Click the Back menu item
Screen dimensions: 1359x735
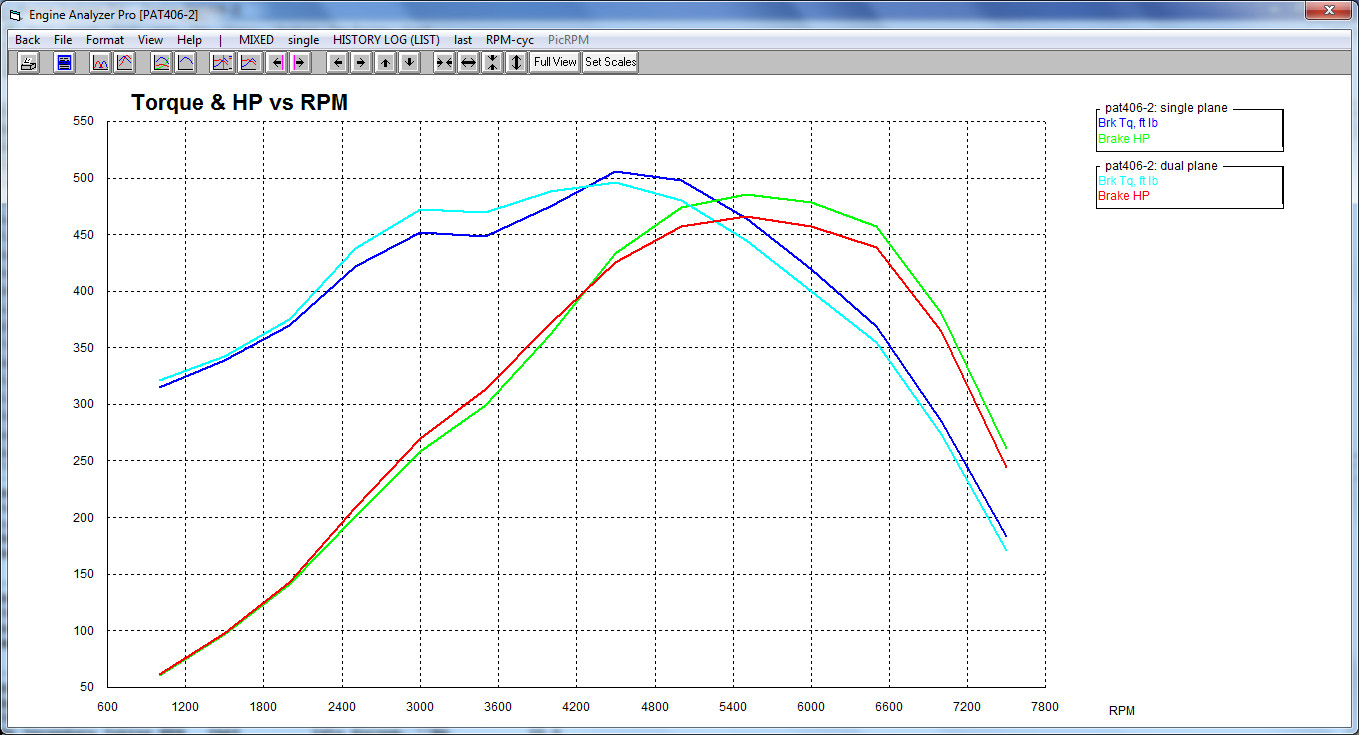[x=28, y=40]
